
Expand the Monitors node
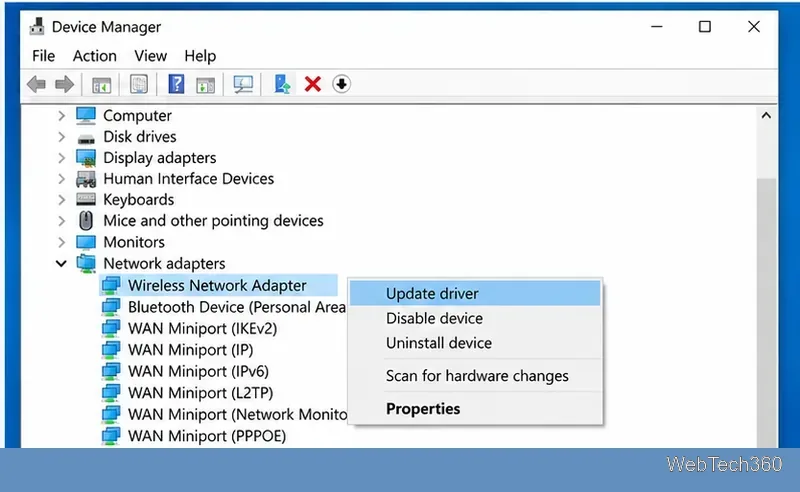click(x=62, y=242)
